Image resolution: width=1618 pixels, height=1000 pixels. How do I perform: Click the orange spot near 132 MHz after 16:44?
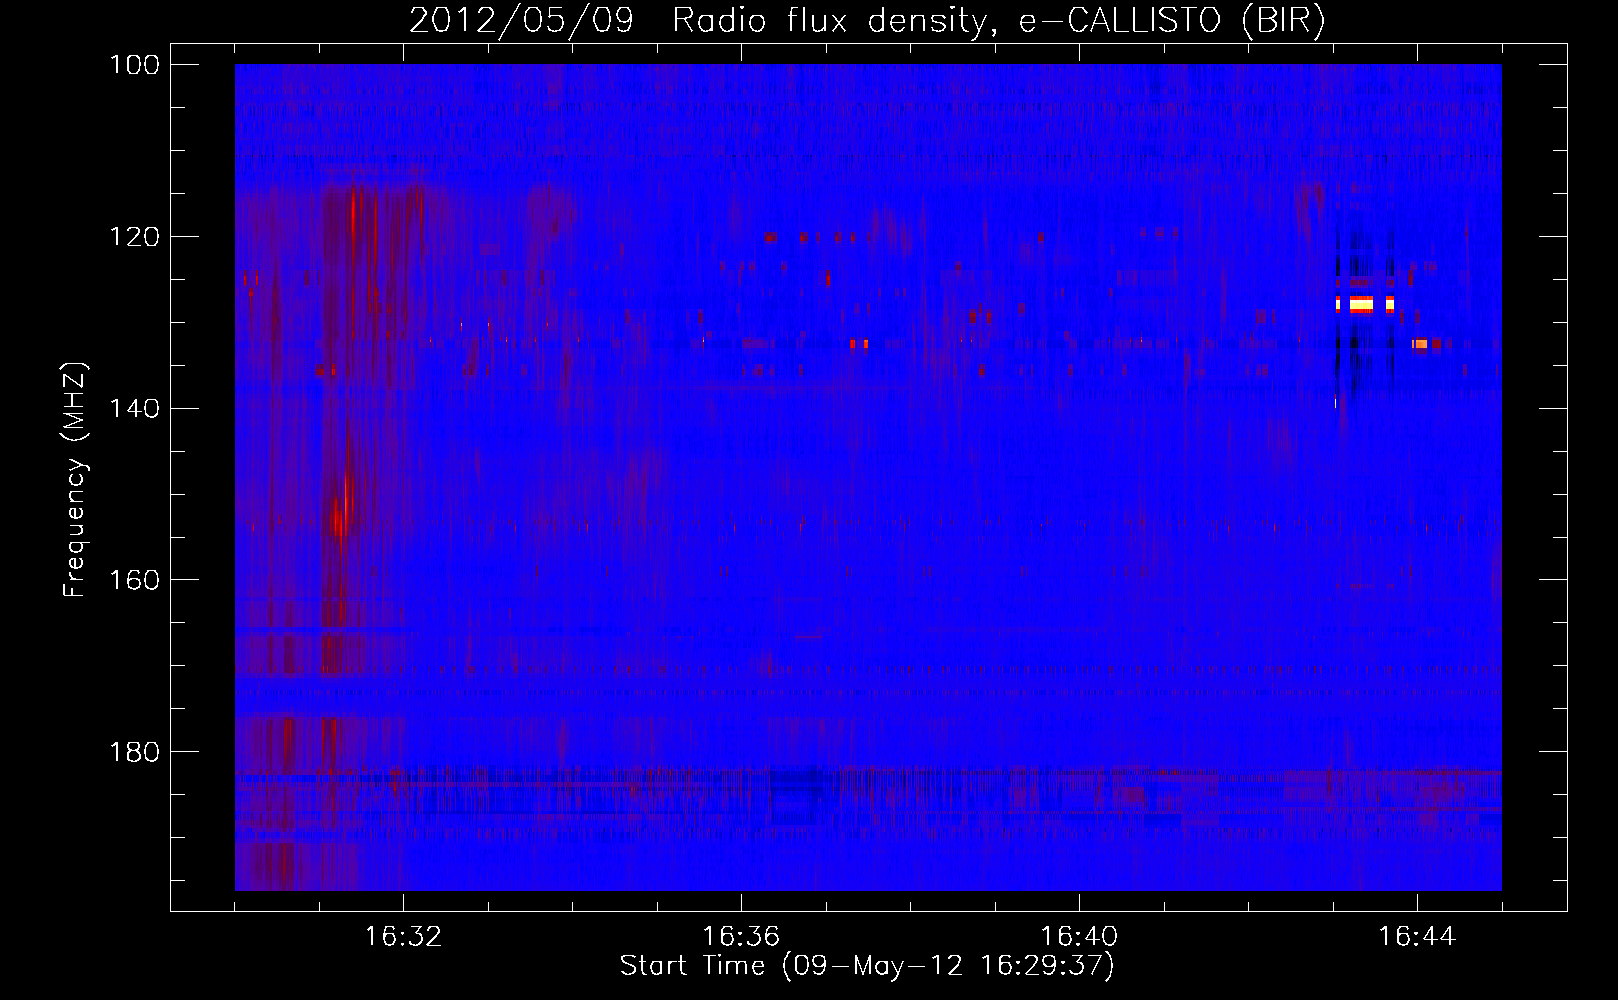(1421, 344)
